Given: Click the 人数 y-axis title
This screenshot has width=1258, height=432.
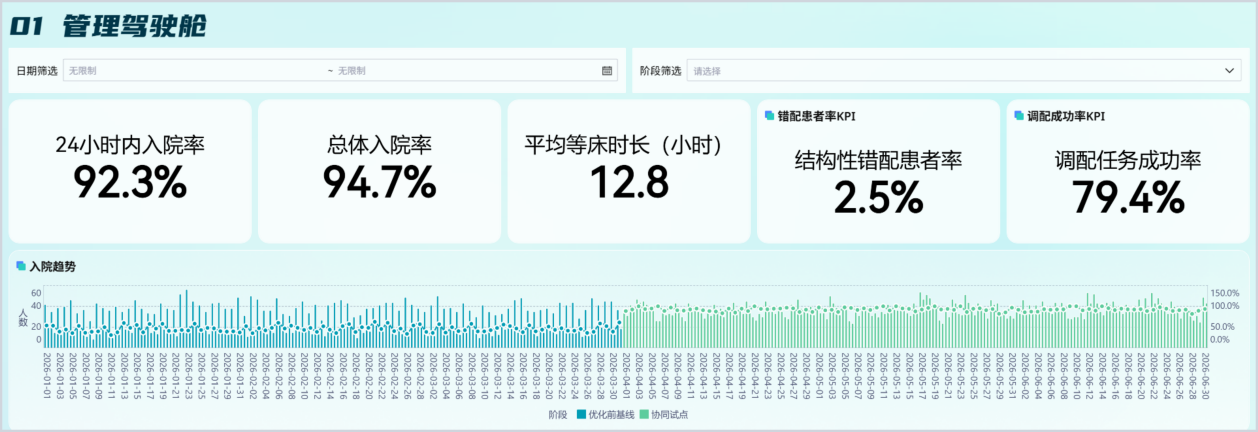Looking at the screenshot, I should [23, 318].
